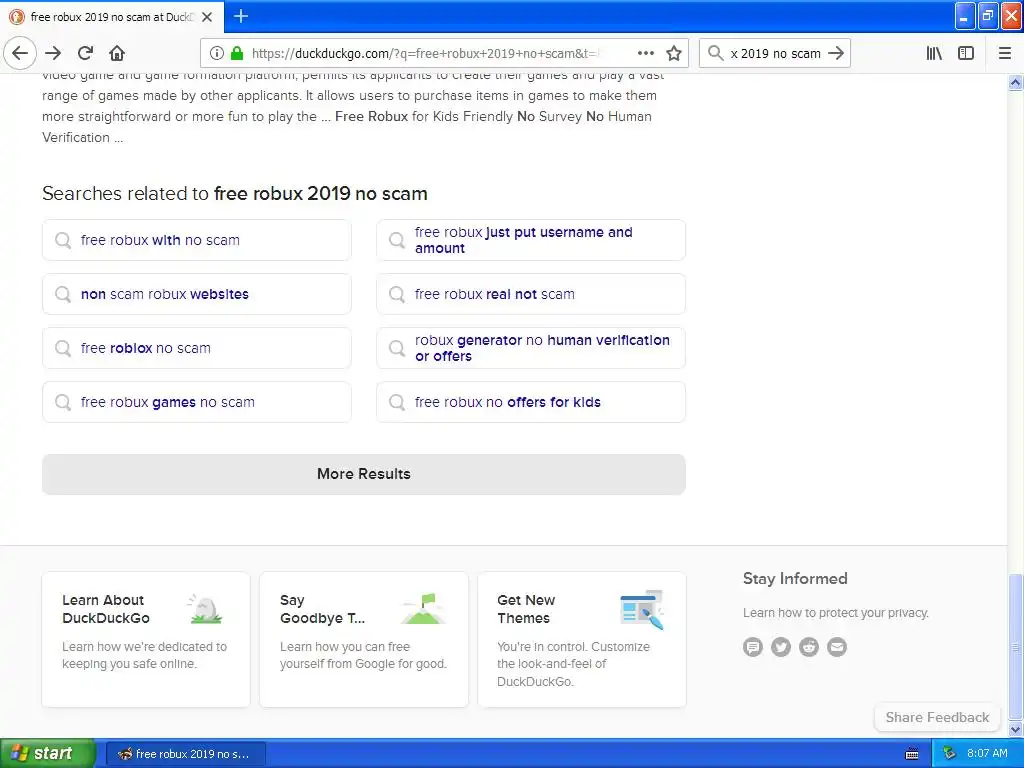Open the Windows start menu

coord(47,754)
